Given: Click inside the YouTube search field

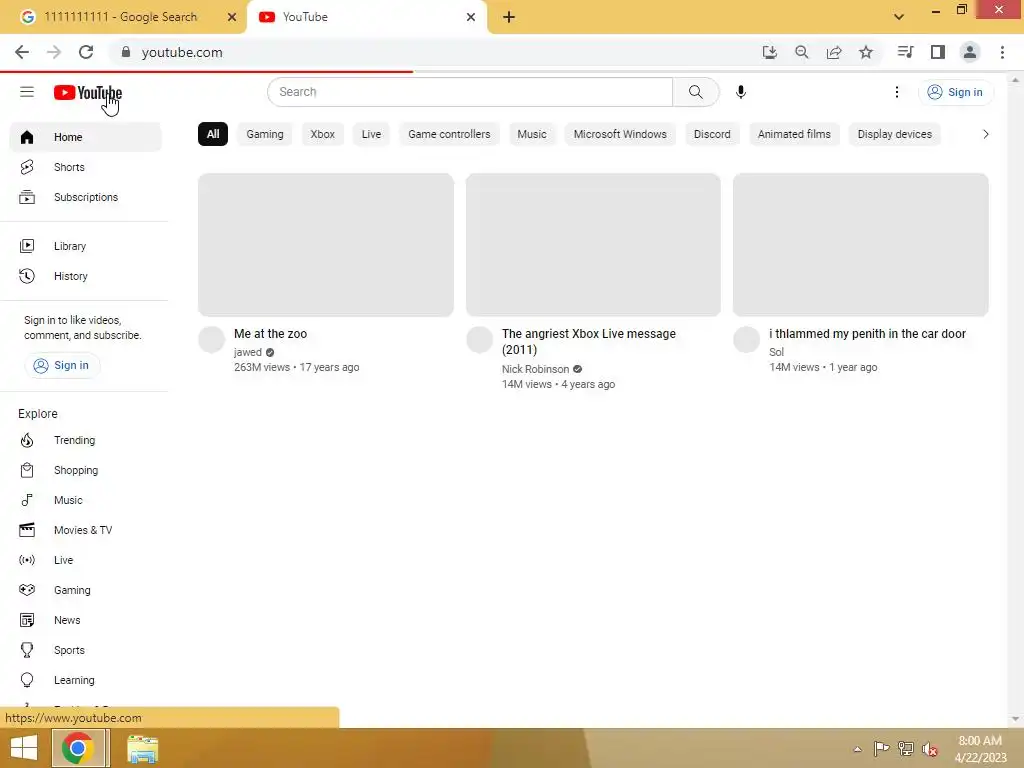Looking at the screenshot, I should tap(470, 92).
